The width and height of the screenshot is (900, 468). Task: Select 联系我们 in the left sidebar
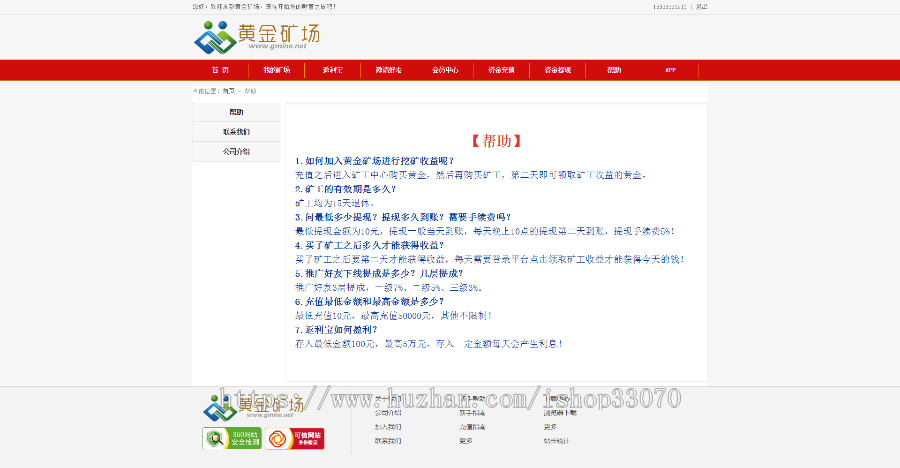[236, 131]
